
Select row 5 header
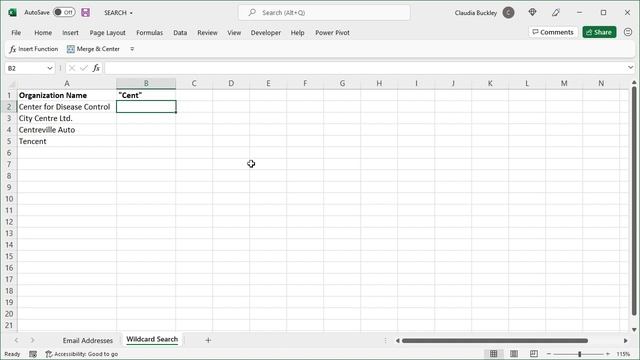[x=9, y=141]
